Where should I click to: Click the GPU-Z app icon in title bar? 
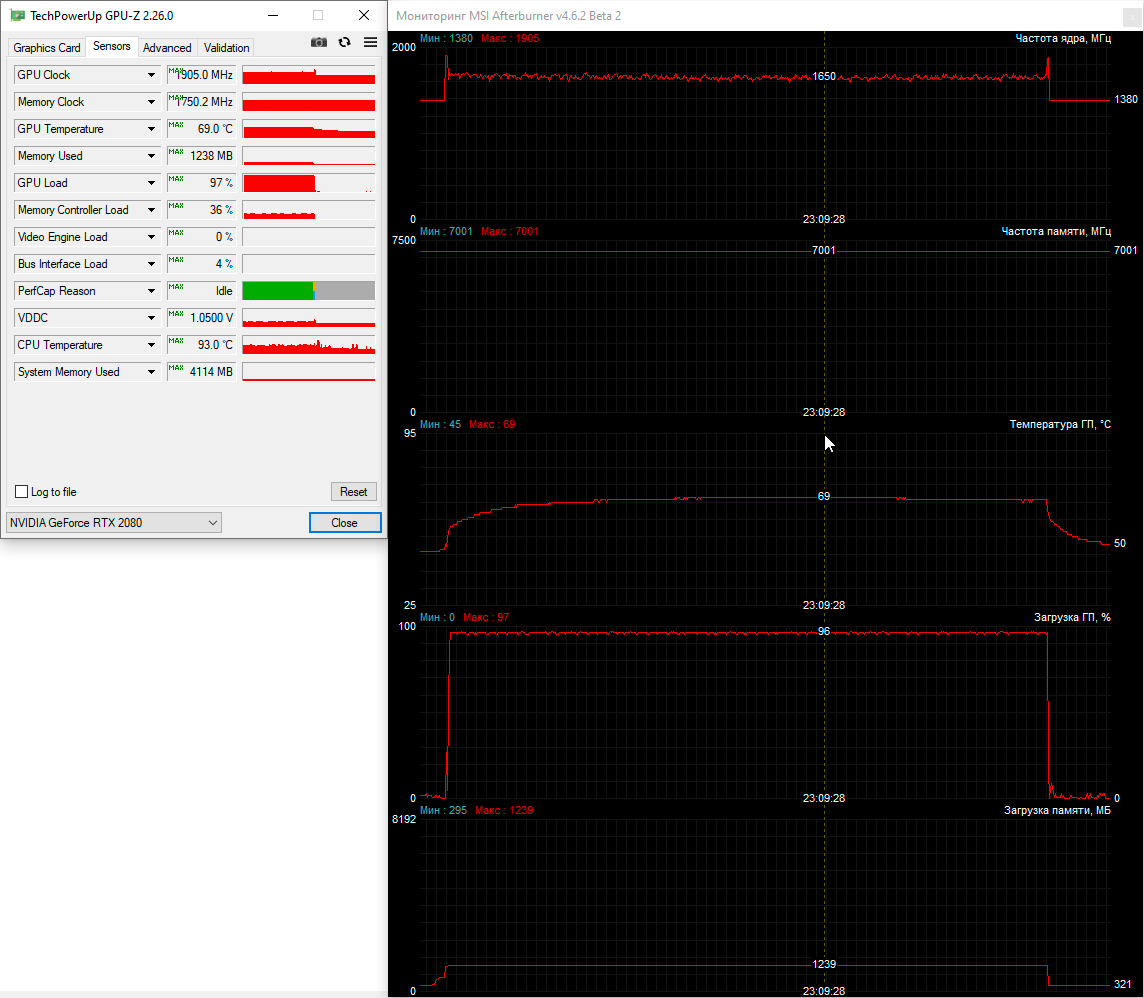[x=17, y=15]
